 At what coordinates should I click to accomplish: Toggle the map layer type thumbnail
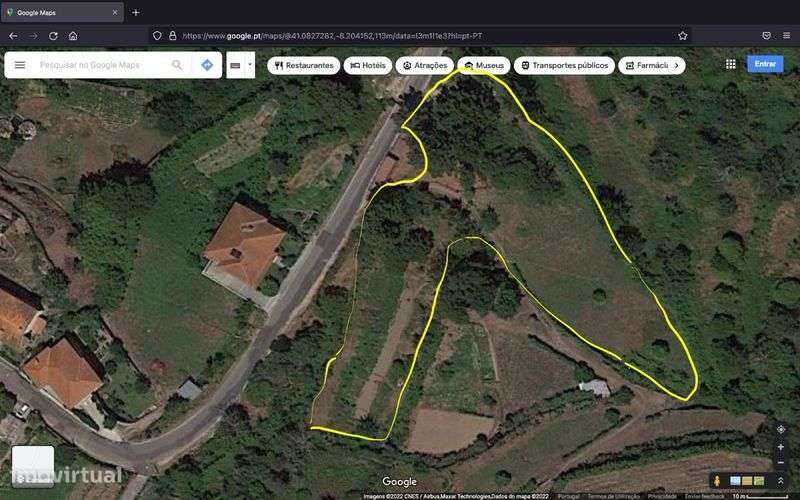coord(33,466)
